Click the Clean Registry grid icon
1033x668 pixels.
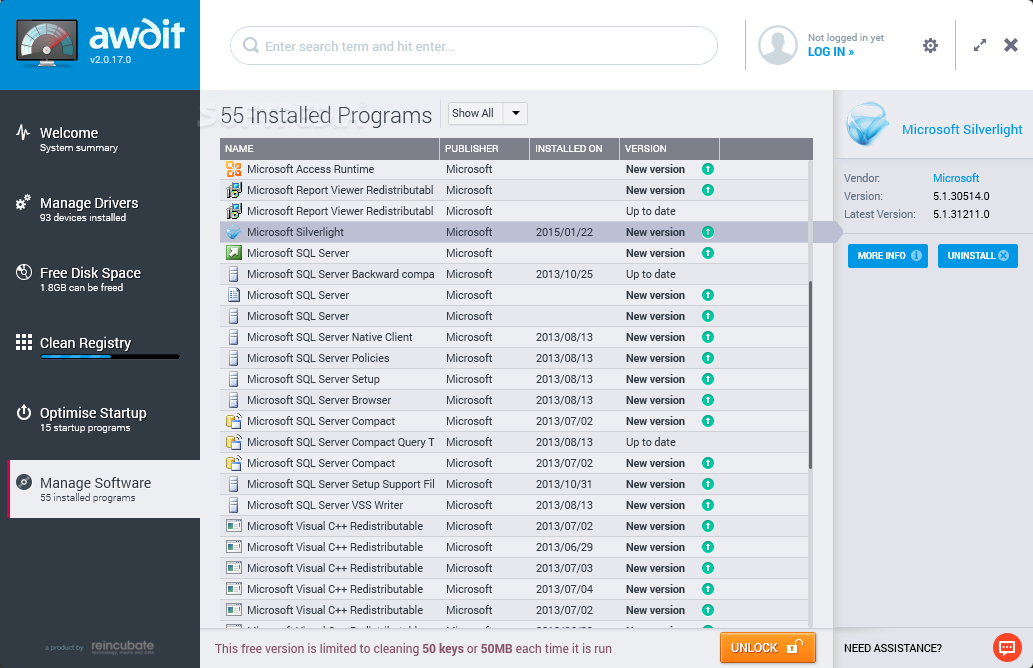[x=24, y=342]
